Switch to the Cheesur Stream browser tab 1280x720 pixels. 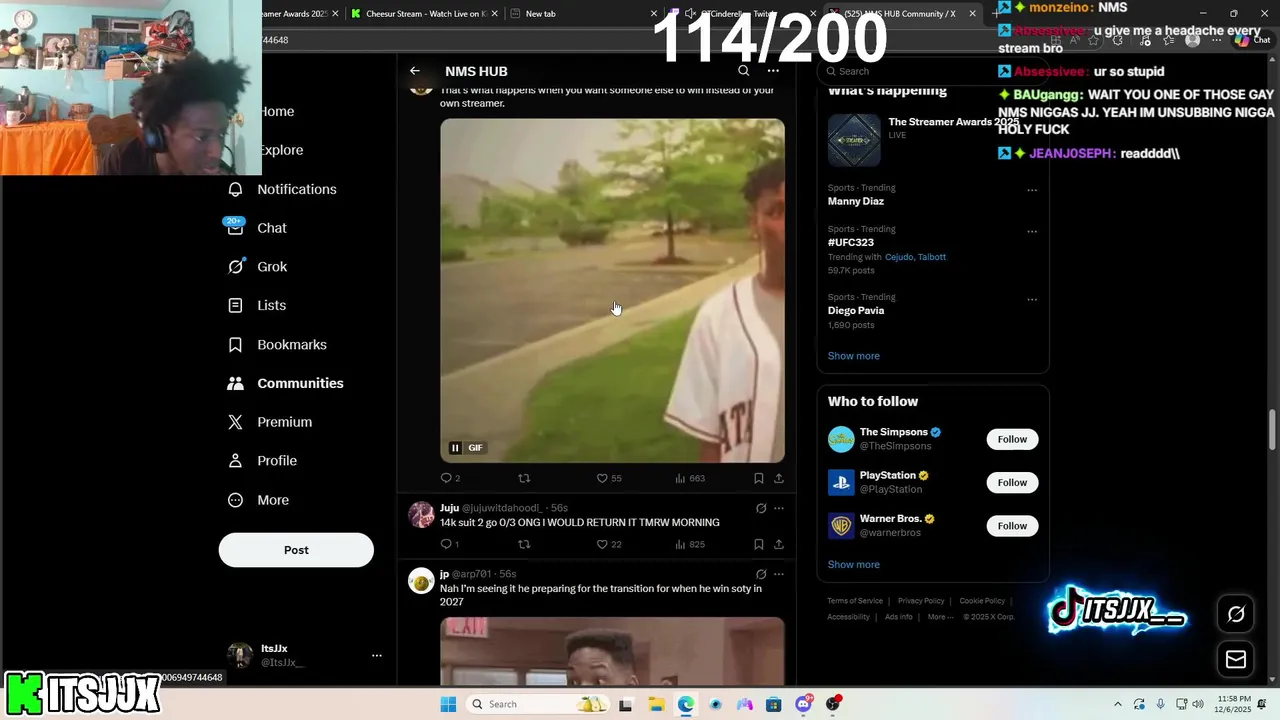click(x=423, y=13)
